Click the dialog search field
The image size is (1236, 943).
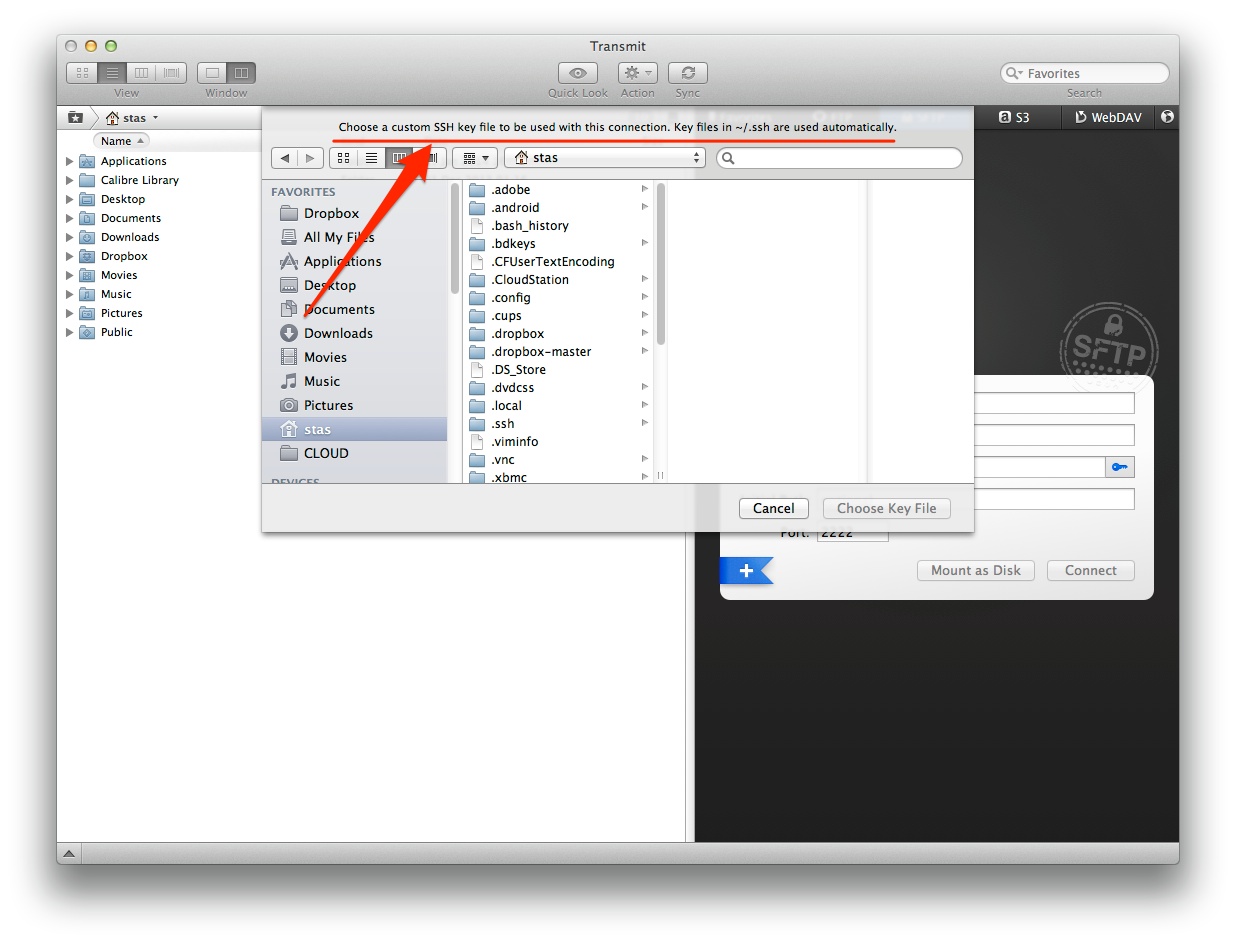coord(839,158)
